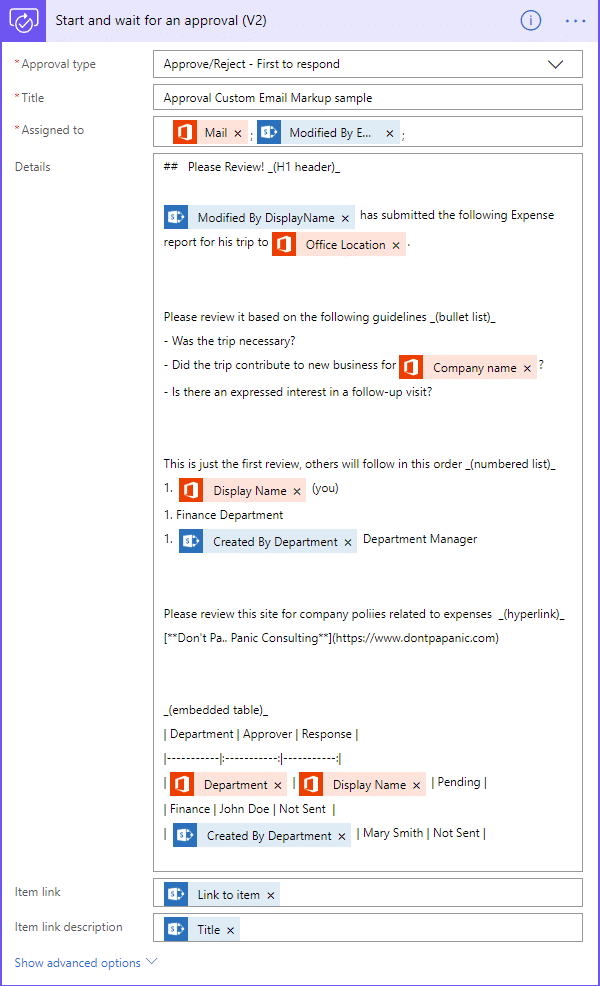Remove Created By Department token before Mary Smith
This screenshot has width=600, height=986.
[342, 836]
